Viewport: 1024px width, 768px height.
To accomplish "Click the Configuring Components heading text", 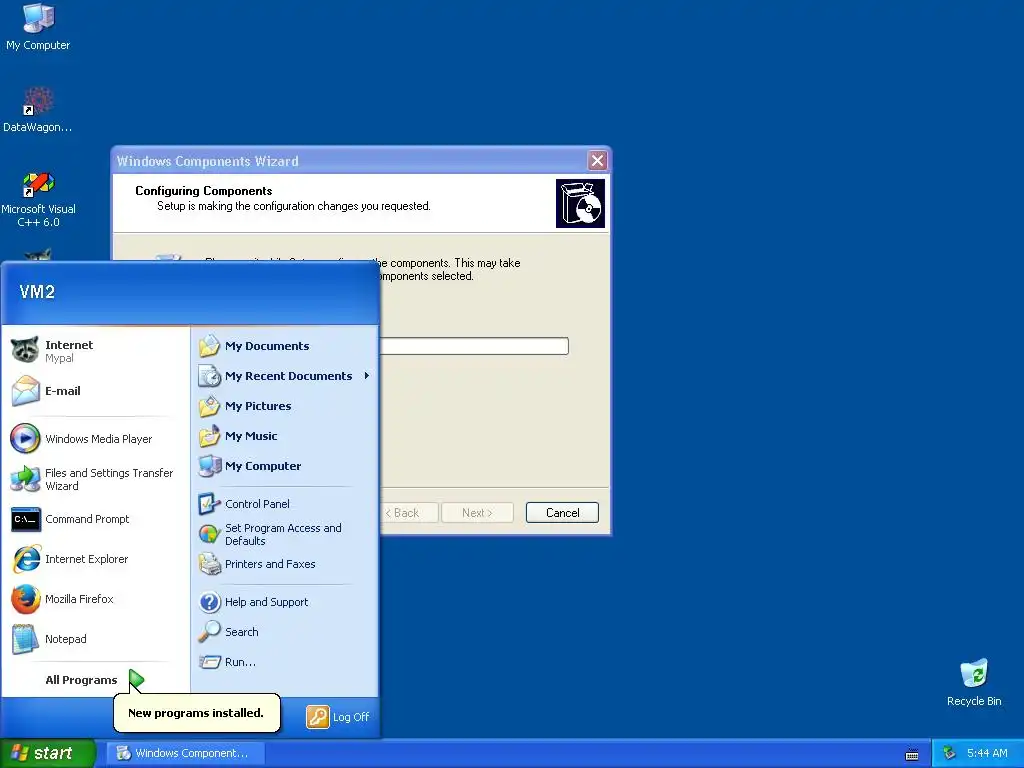I will (x=204, y=191).
